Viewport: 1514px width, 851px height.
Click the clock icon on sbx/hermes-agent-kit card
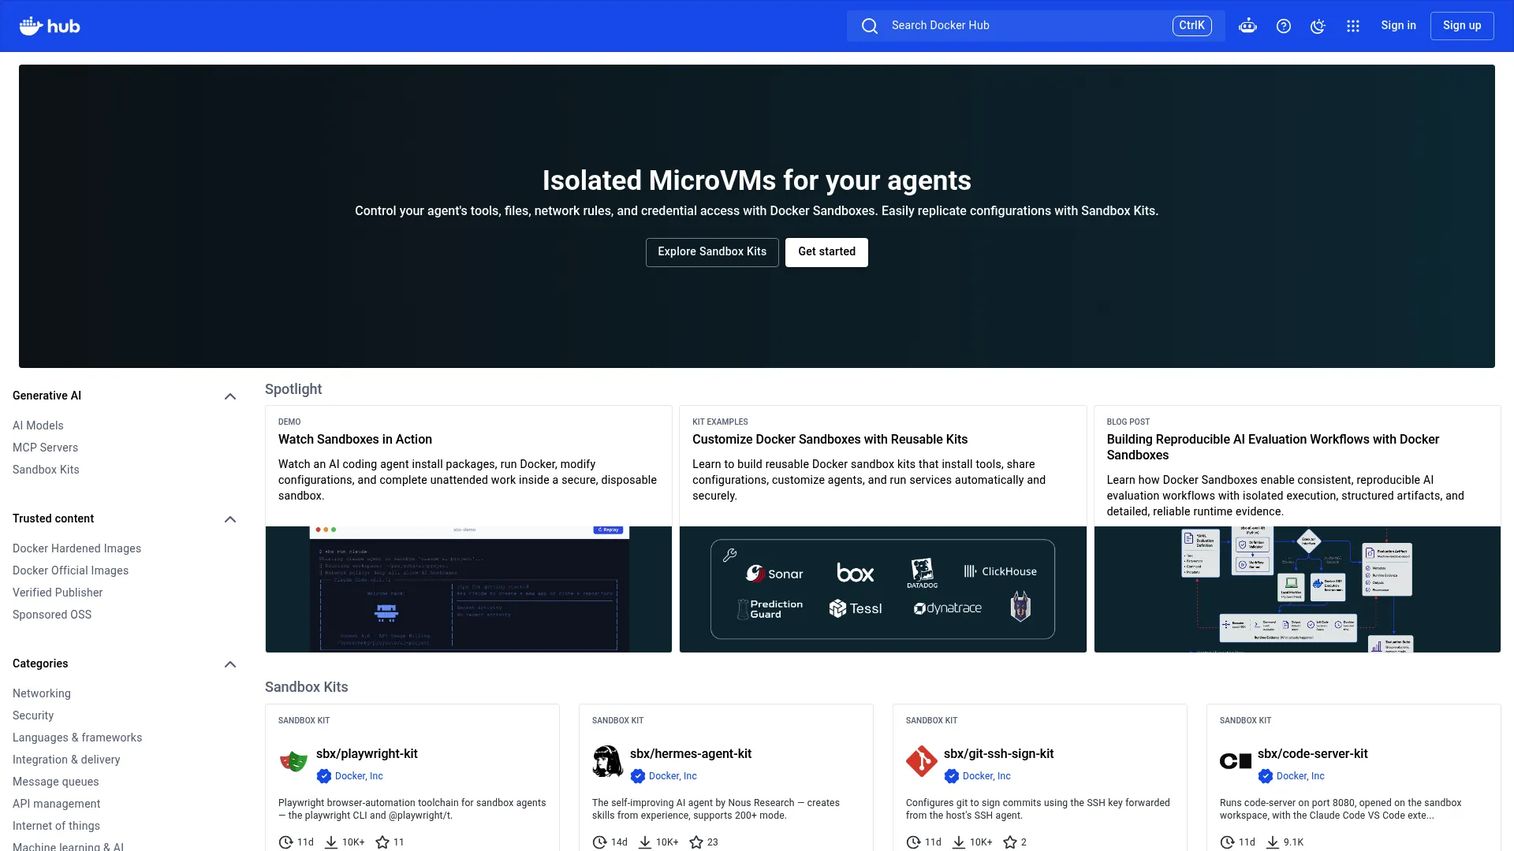click(599, 842)
